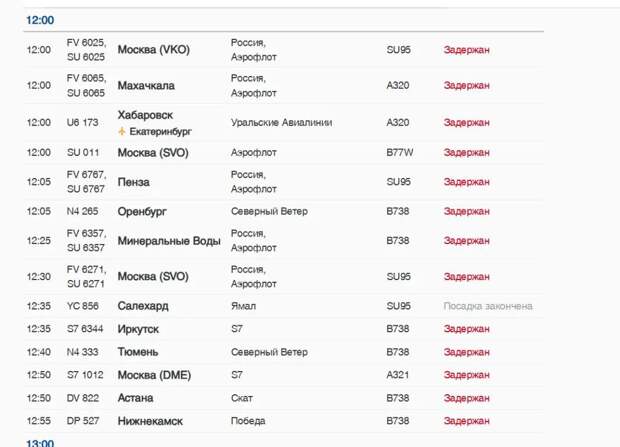Click Задержан status for the Махачкала flight
The image size is (620, 447).
467,85
